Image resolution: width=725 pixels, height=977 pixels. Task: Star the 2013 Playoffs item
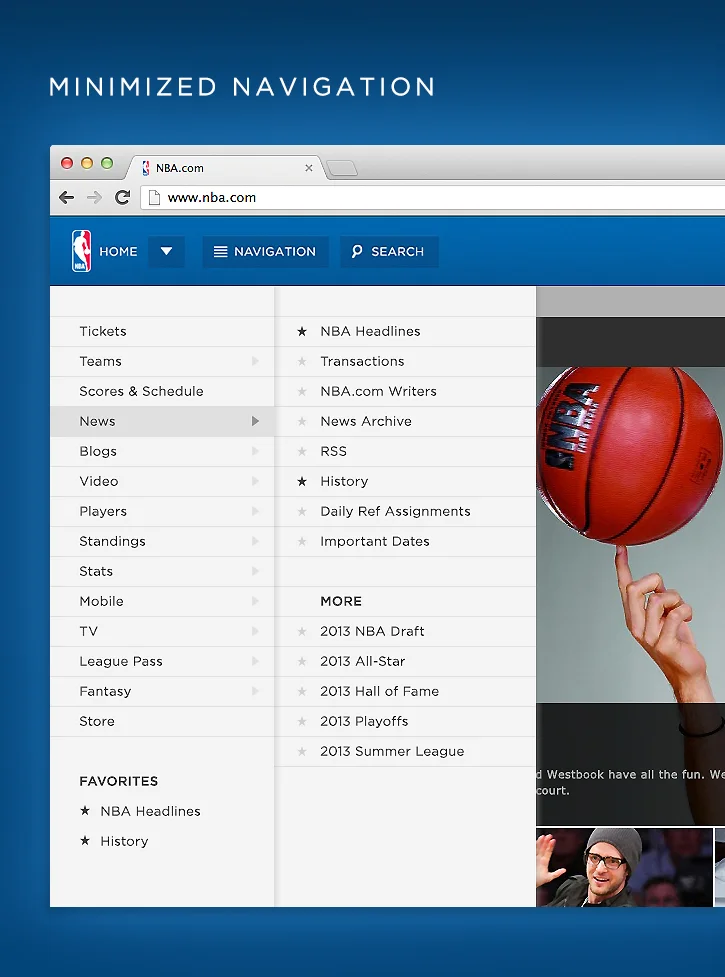tap(302, 722)
